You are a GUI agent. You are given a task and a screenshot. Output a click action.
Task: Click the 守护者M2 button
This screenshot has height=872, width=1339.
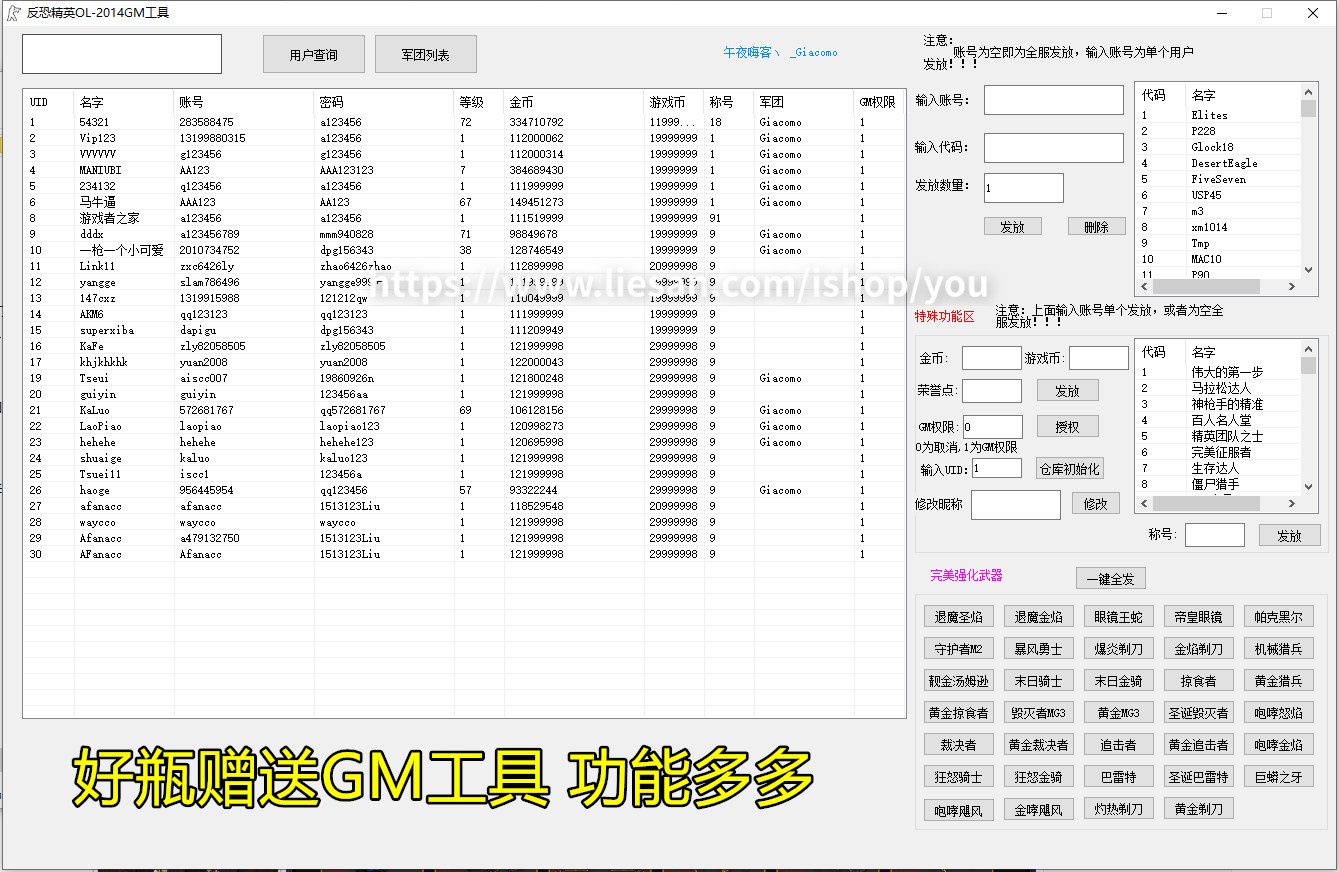pyautogui.click(x=958, y=649)
